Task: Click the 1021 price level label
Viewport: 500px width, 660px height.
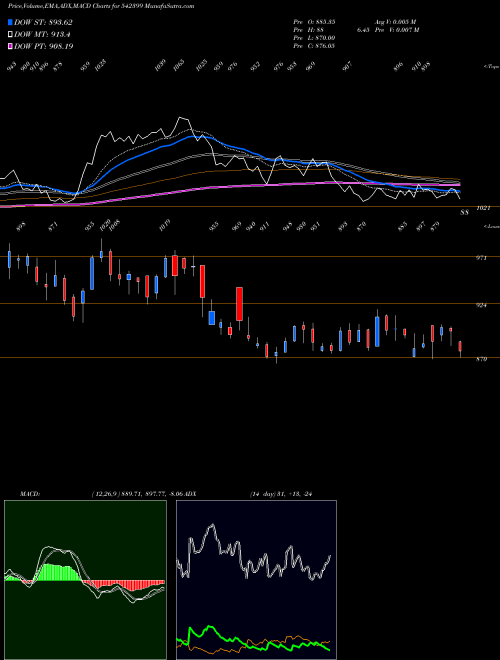Action: click(484, 208)
